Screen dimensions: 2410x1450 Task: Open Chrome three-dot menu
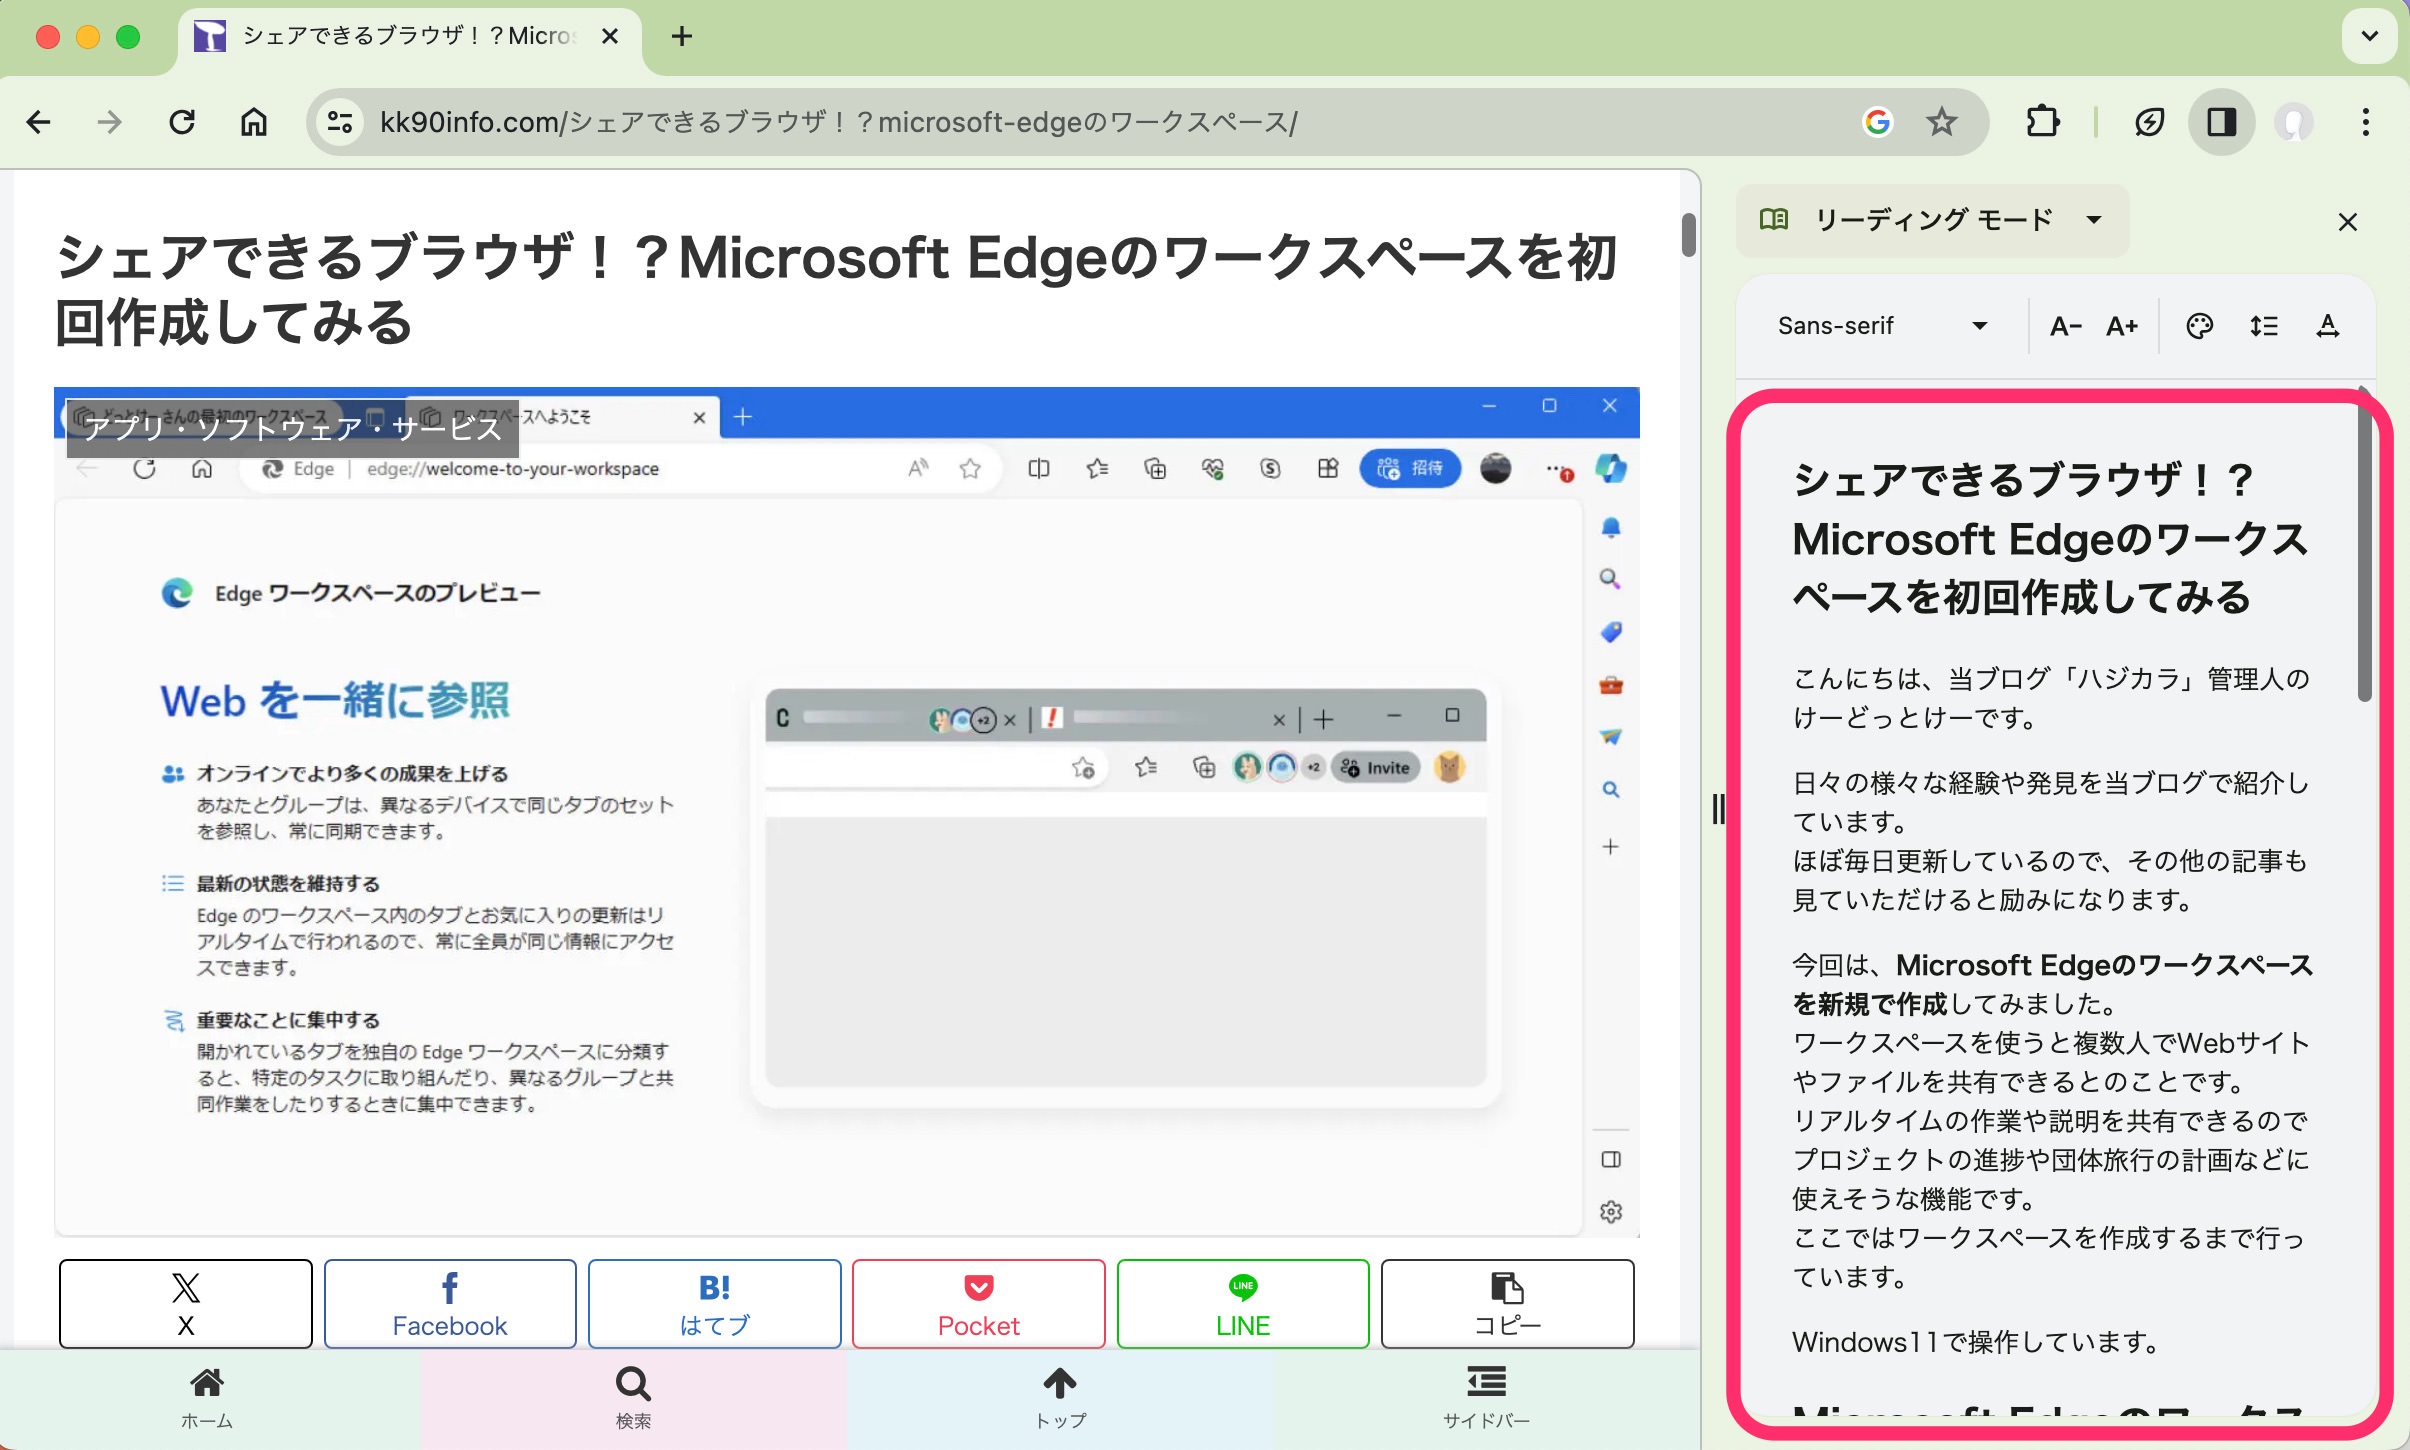2365,122
